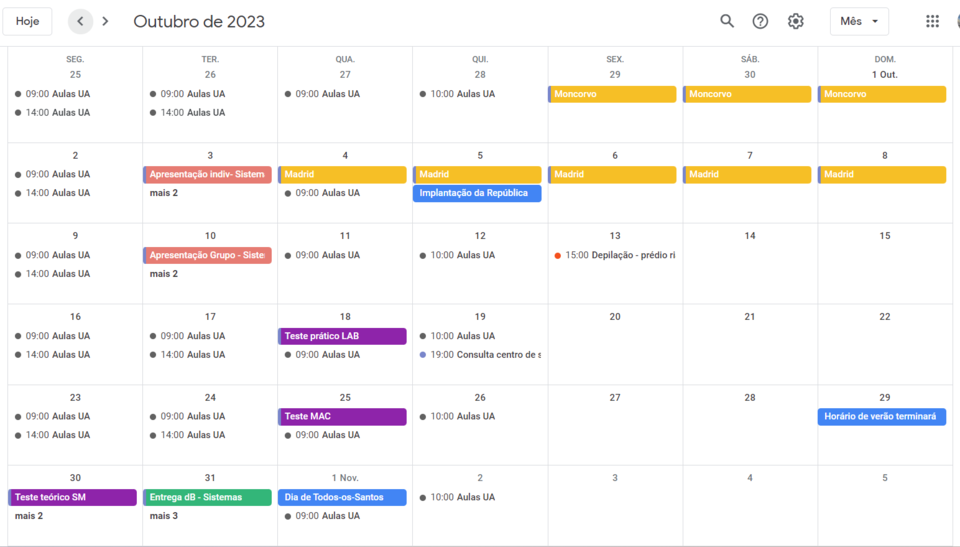Go to previous month arrow
This screenshot has height=547, width=960.
click(81, 21)
